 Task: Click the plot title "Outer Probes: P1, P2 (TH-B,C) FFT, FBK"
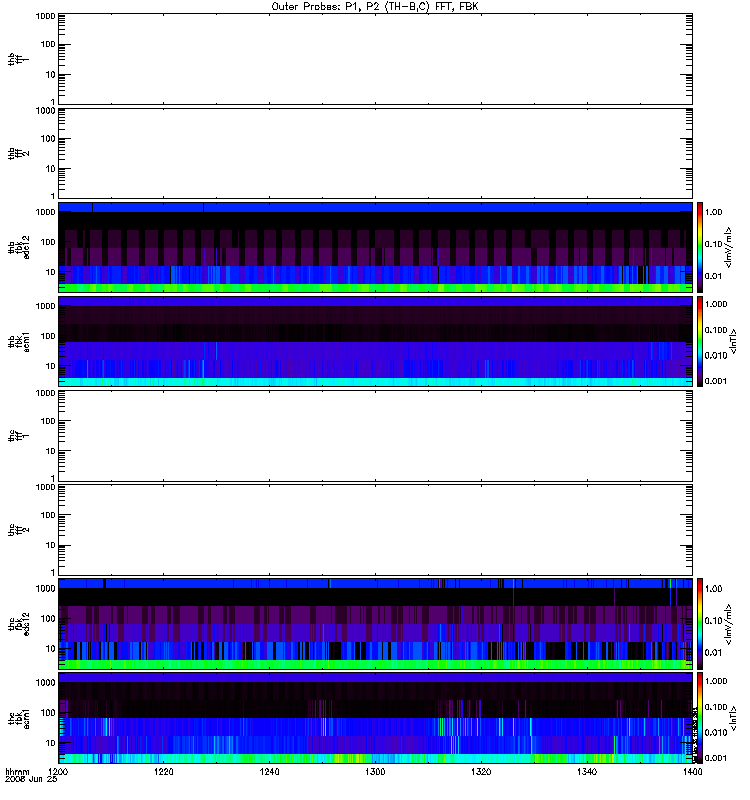click(375, 7)
